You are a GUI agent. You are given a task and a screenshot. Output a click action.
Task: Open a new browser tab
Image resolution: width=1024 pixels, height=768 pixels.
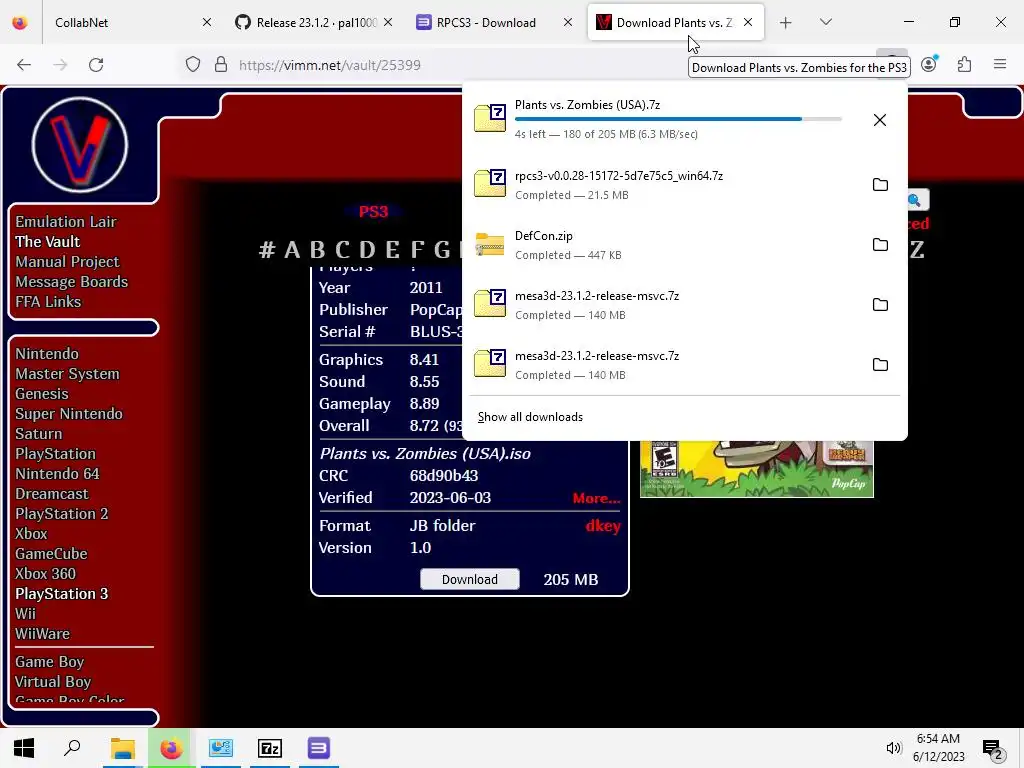pos(786,23)
